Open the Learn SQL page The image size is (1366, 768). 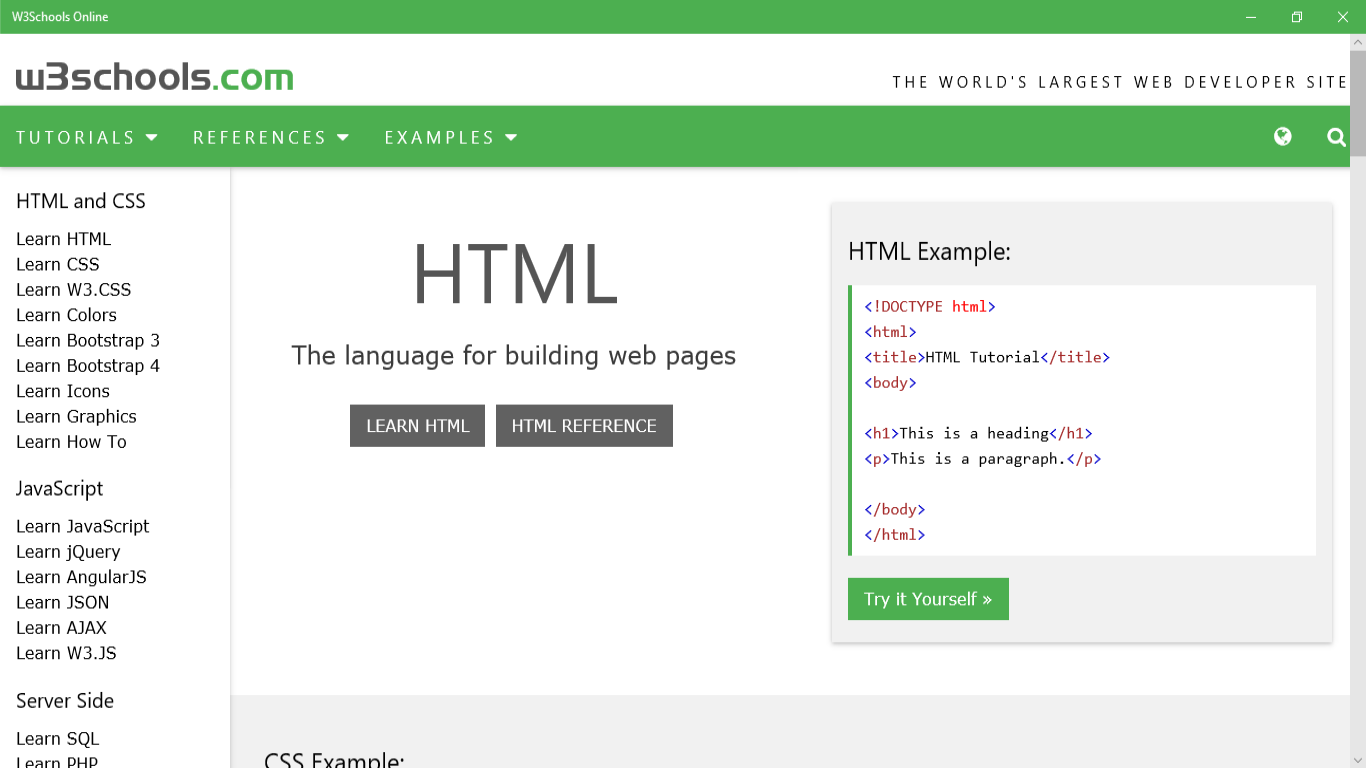click(x=57, y=738)
